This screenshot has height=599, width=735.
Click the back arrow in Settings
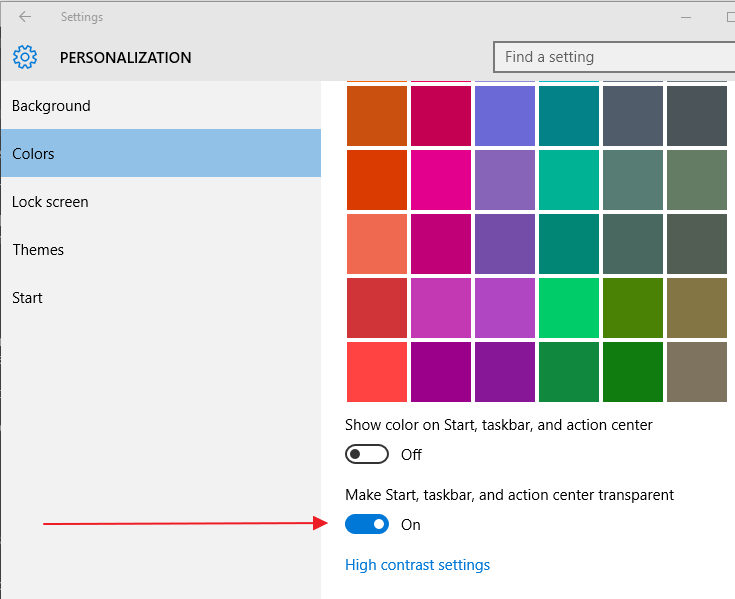click(25, 17)
